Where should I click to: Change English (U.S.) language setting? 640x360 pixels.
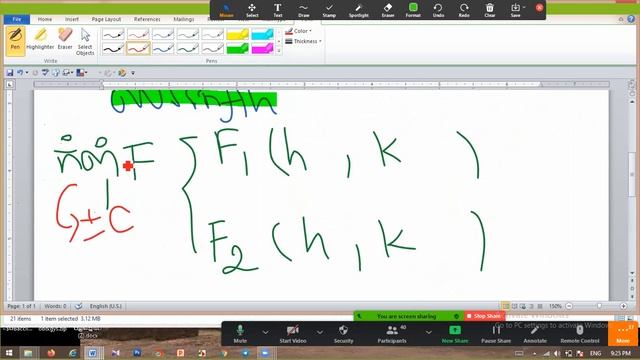(x=105, y=306)
